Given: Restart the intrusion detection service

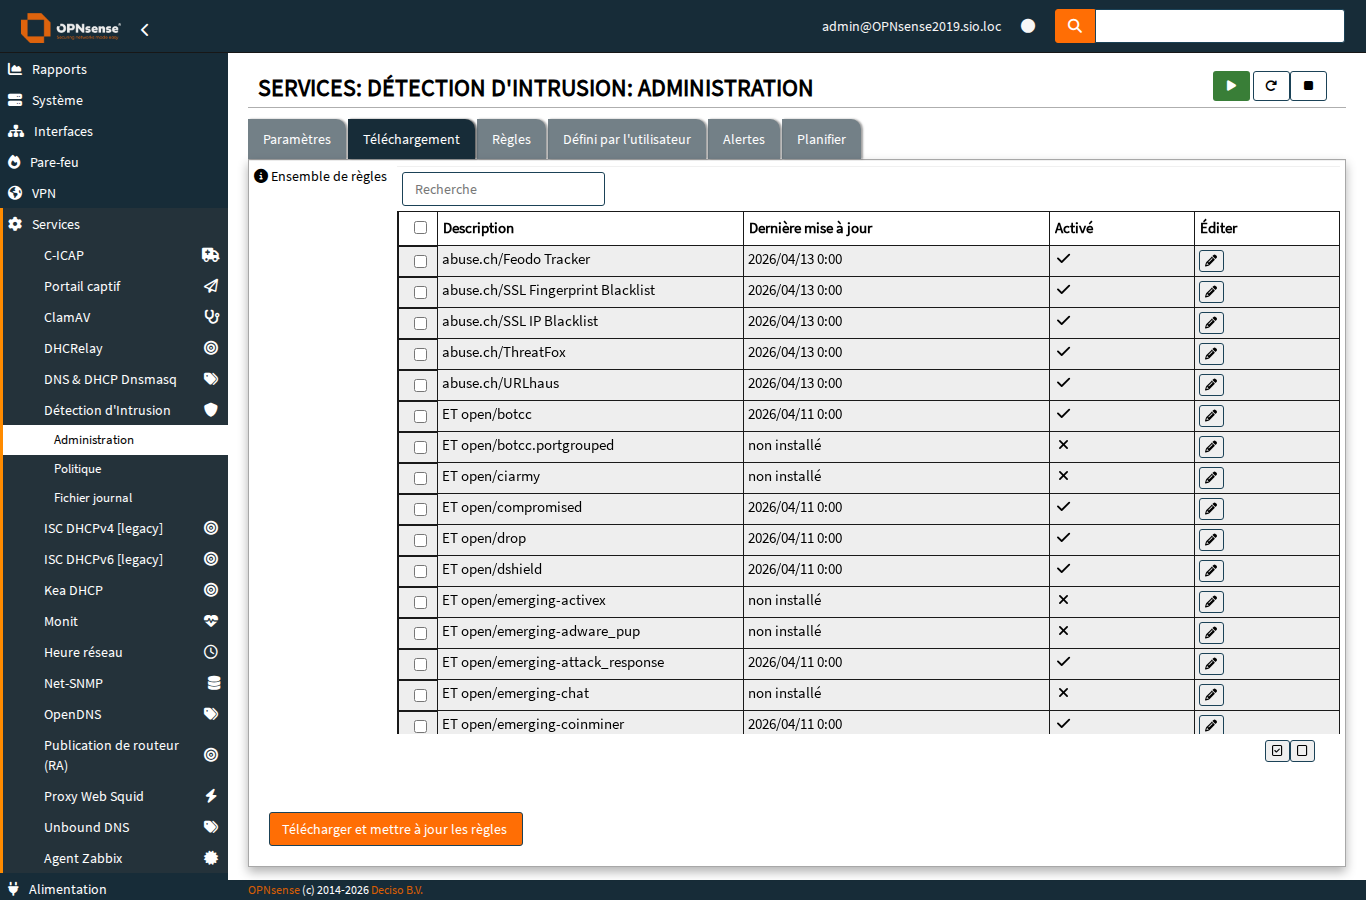Looking at the screenshot, I should click(1271, 86).
